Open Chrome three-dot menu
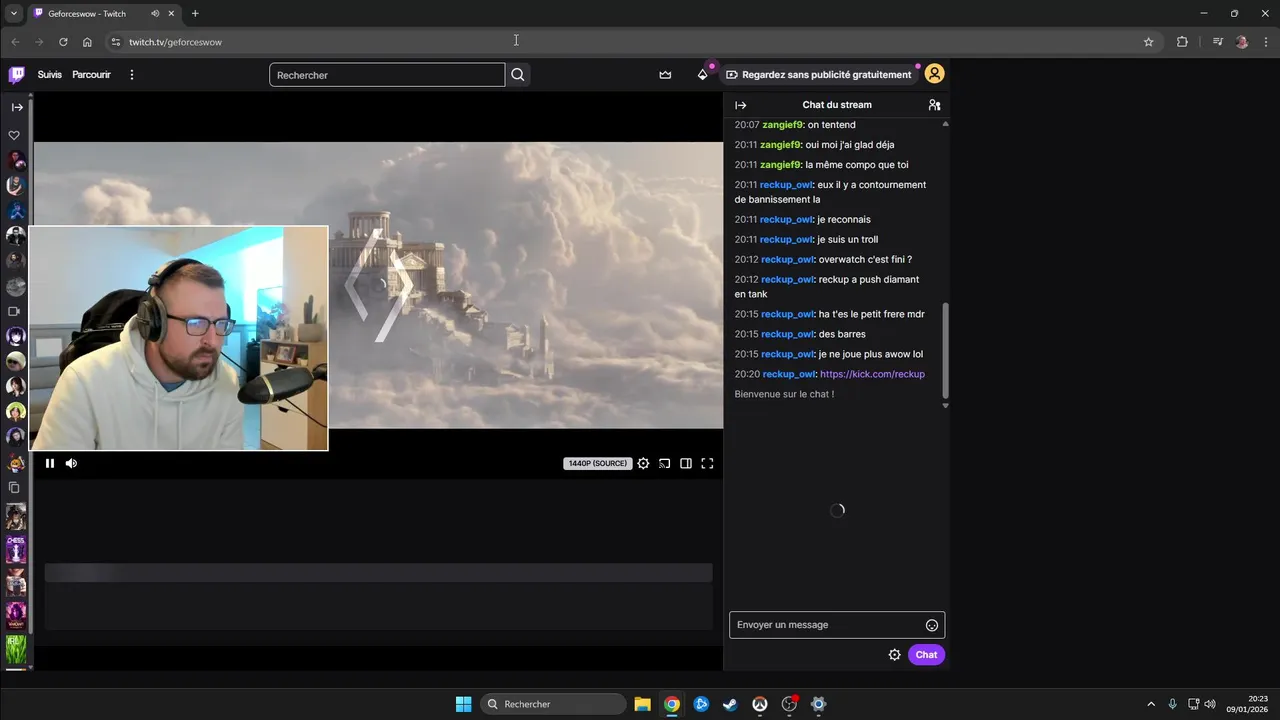 (1266, 42)
